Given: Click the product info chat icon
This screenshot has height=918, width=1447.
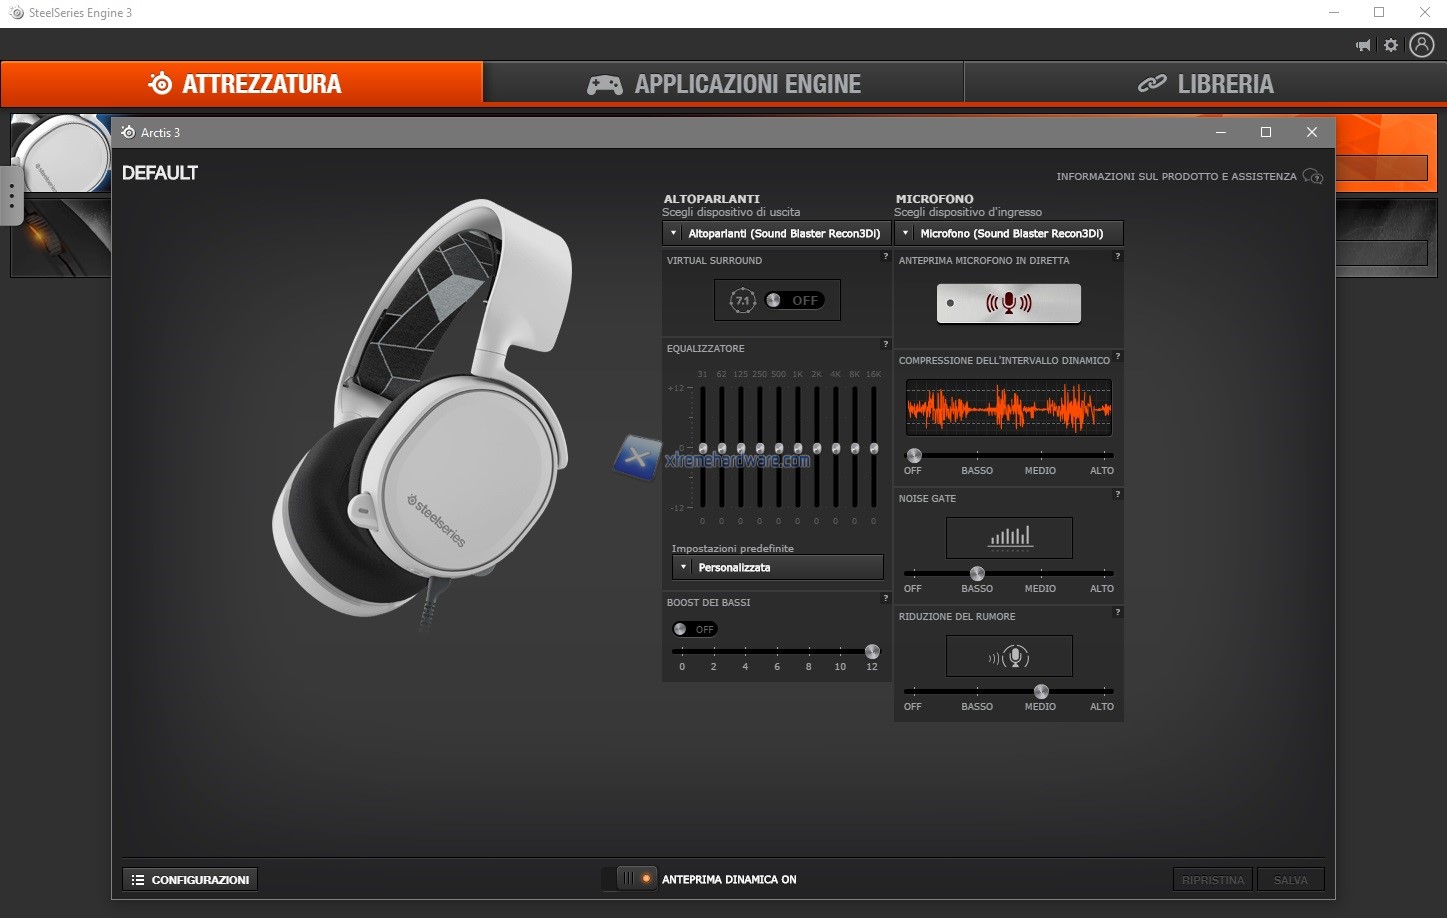Looking at the screenshot, I should click(x=1313, y=177).
